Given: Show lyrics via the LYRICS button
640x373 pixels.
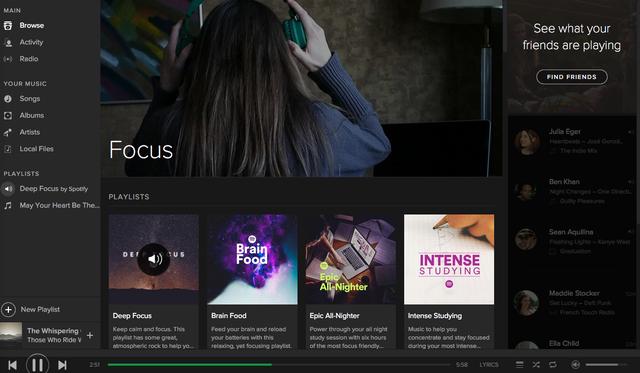Looking at the screenshot, I should (489, 364).
